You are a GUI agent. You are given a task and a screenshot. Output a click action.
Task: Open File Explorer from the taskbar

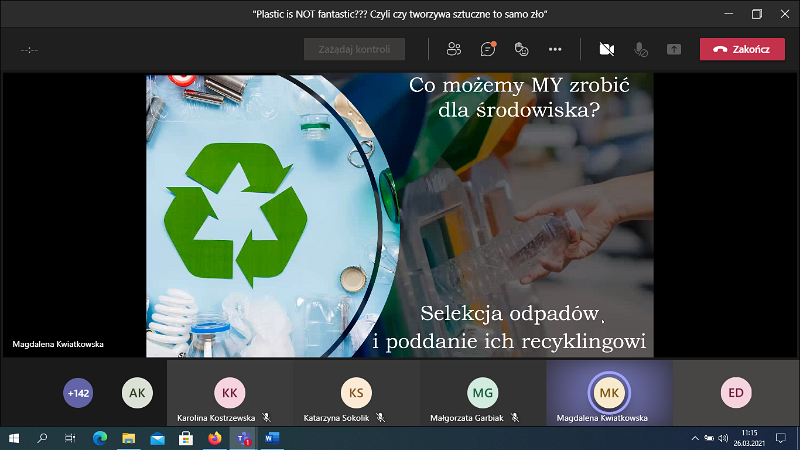pyautogui.click(x=129, y=438)
